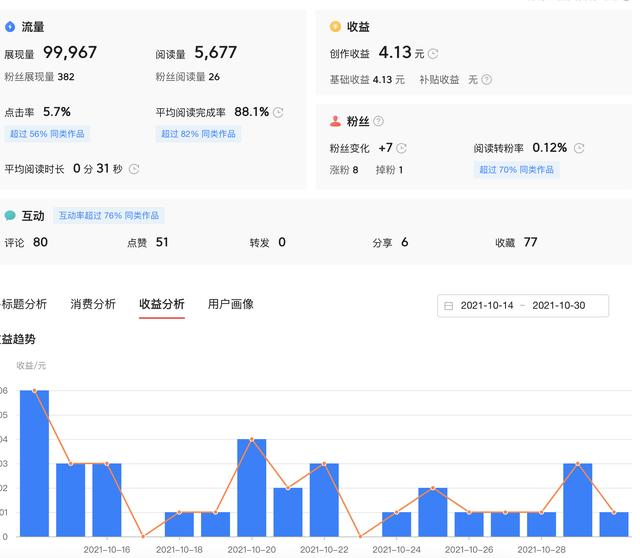Click the bar above 2021-10-20 label

[x=251, y=488]
